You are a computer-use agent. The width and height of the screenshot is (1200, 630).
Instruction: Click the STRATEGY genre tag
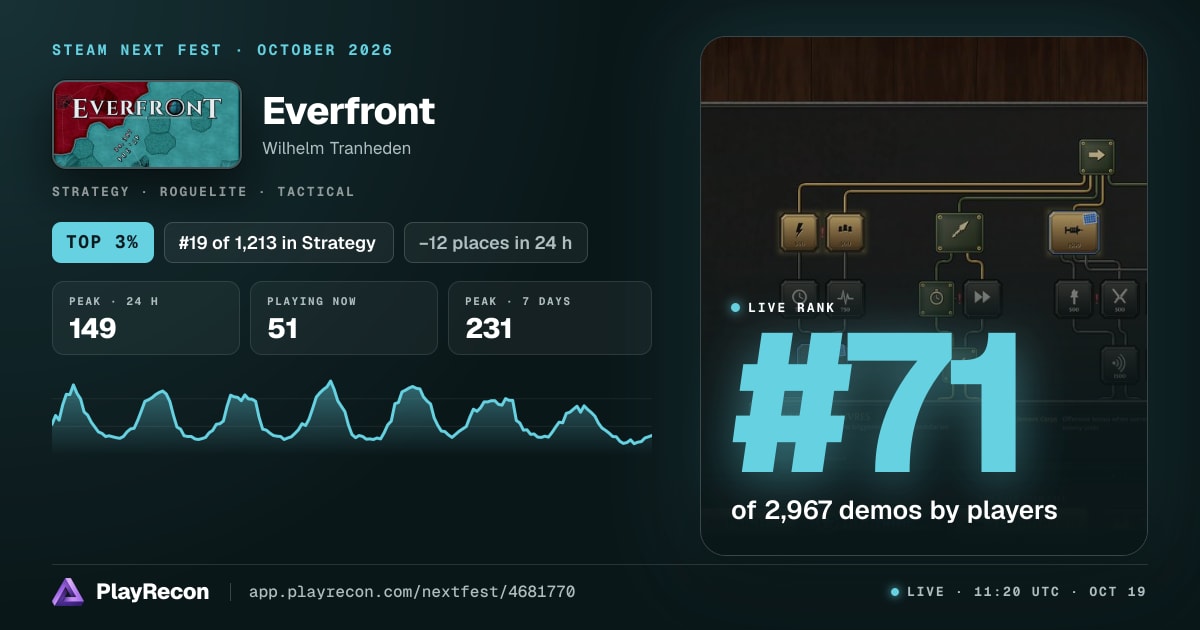pyautogui.click(x=91, y=191)
